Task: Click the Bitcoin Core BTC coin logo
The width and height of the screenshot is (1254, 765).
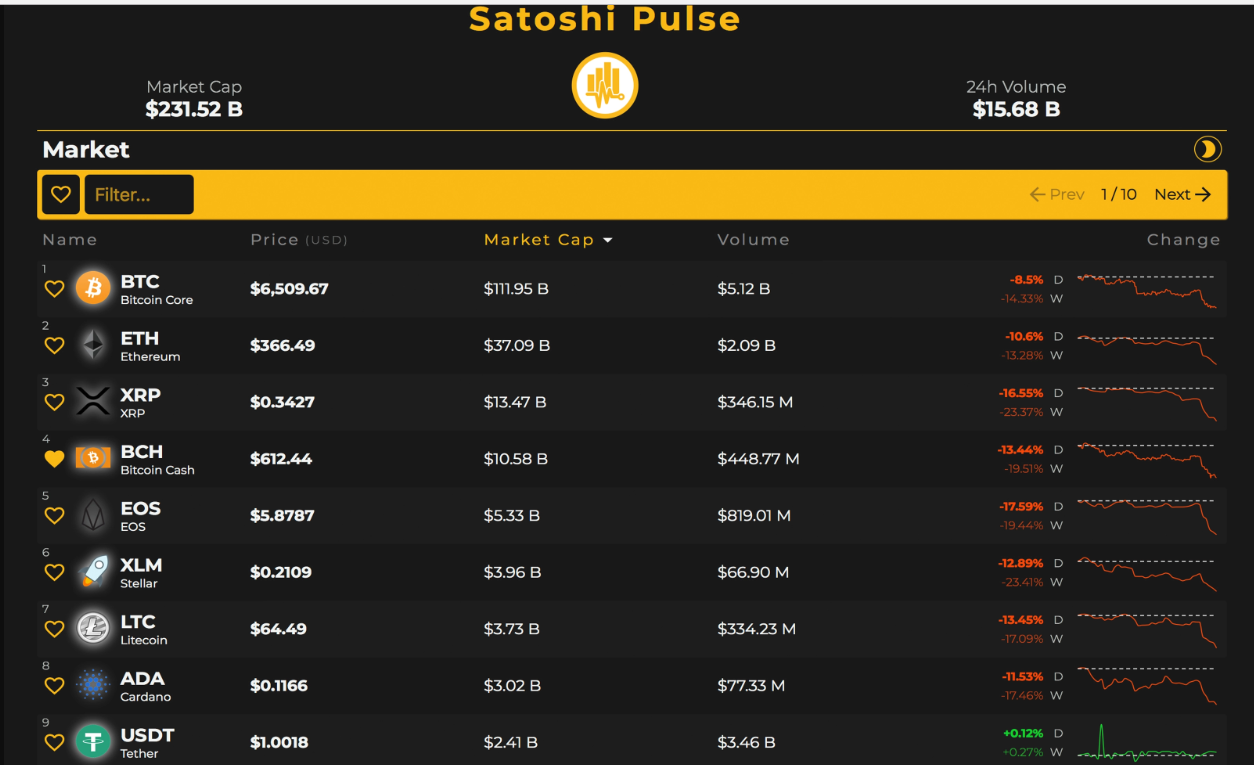Action: click(x=92, y=288)
